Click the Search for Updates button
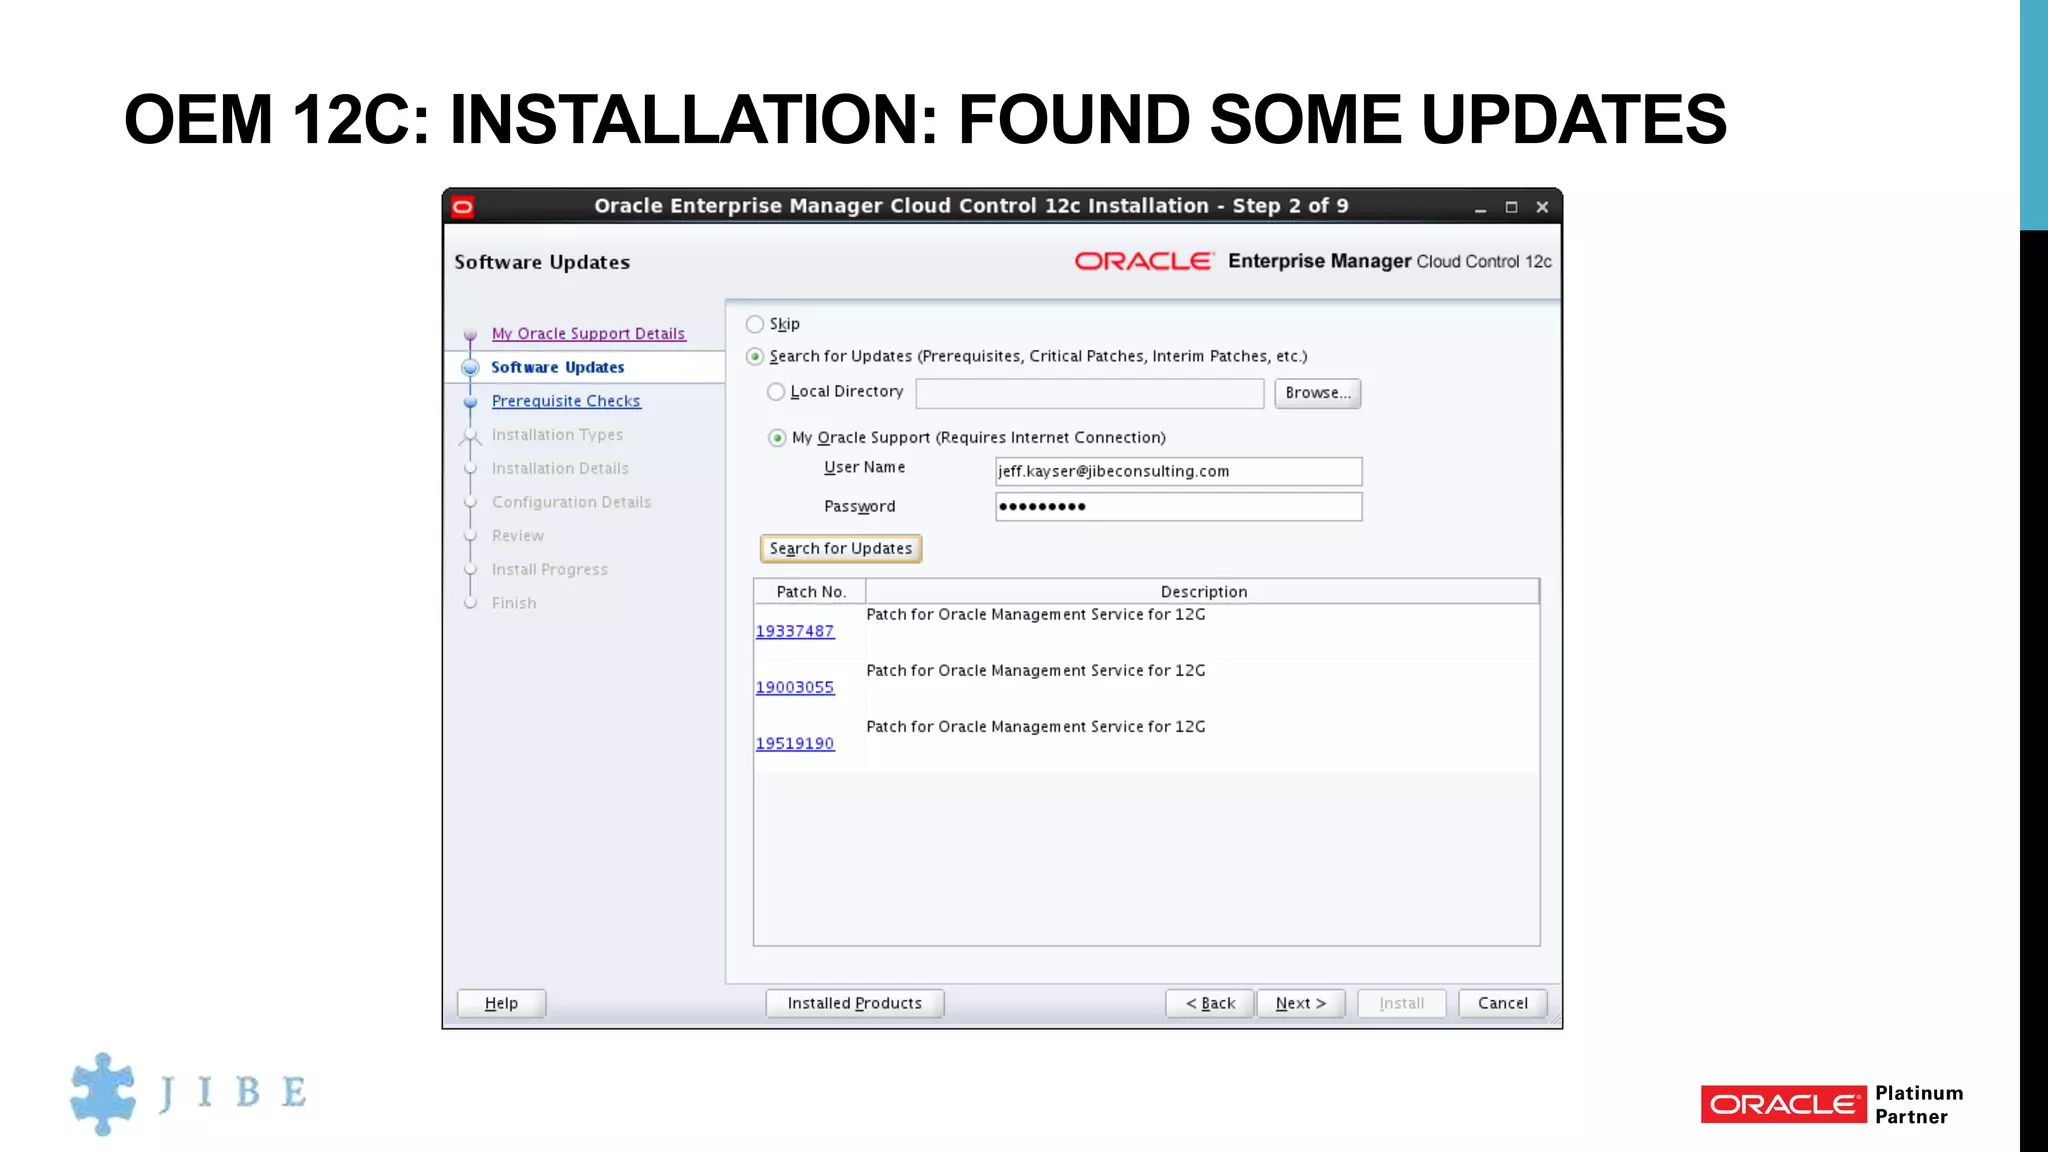The image size is (2048, 1152). point(841,549)
